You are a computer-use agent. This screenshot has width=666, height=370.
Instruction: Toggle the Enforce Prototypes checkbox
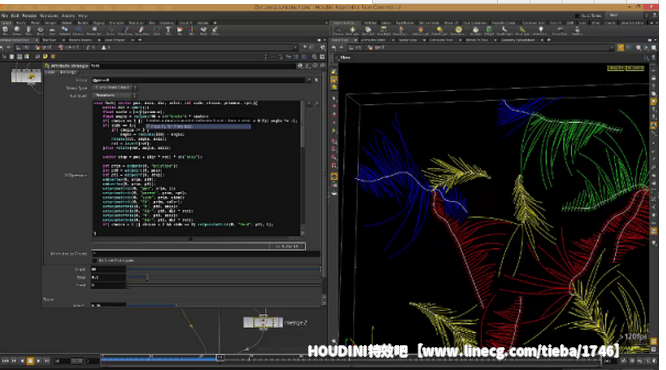point(95,260)
